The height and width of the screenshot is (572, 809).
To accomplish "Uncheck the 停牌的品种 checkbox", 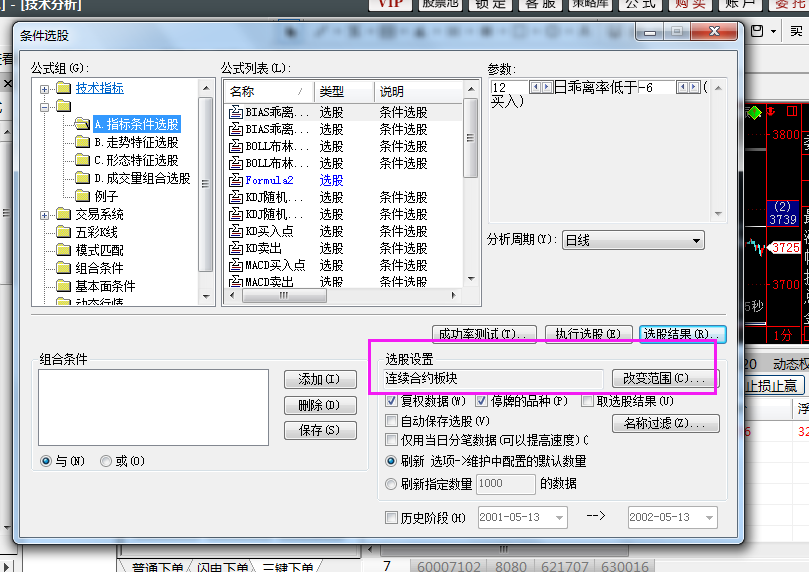I will coord(482,401).
